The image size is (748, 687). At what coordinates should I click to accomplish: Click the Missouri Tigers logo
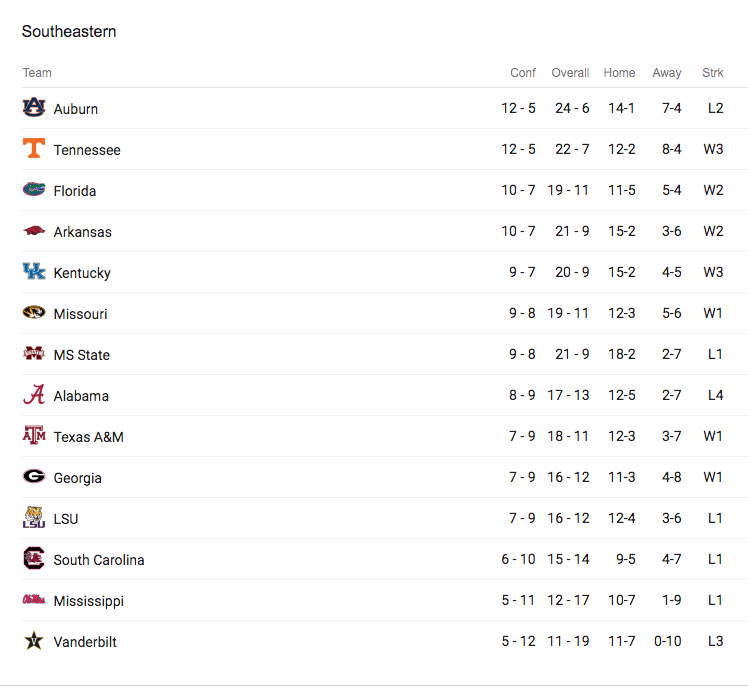click(x=34, y=312)
